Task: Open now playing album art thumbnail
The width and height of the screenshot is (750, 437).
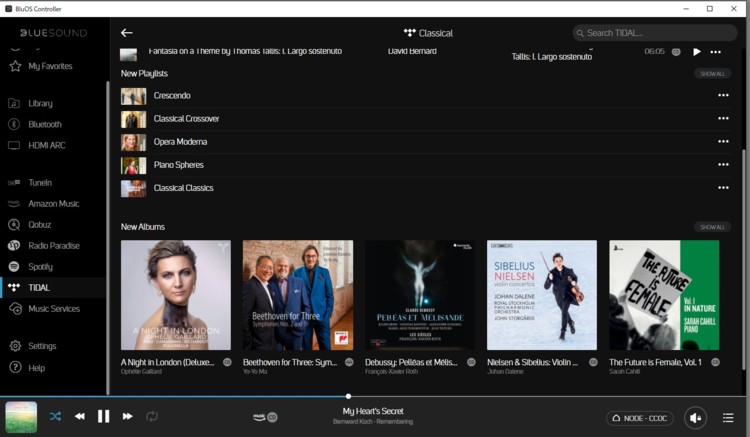Action: (x=21, y=417)
